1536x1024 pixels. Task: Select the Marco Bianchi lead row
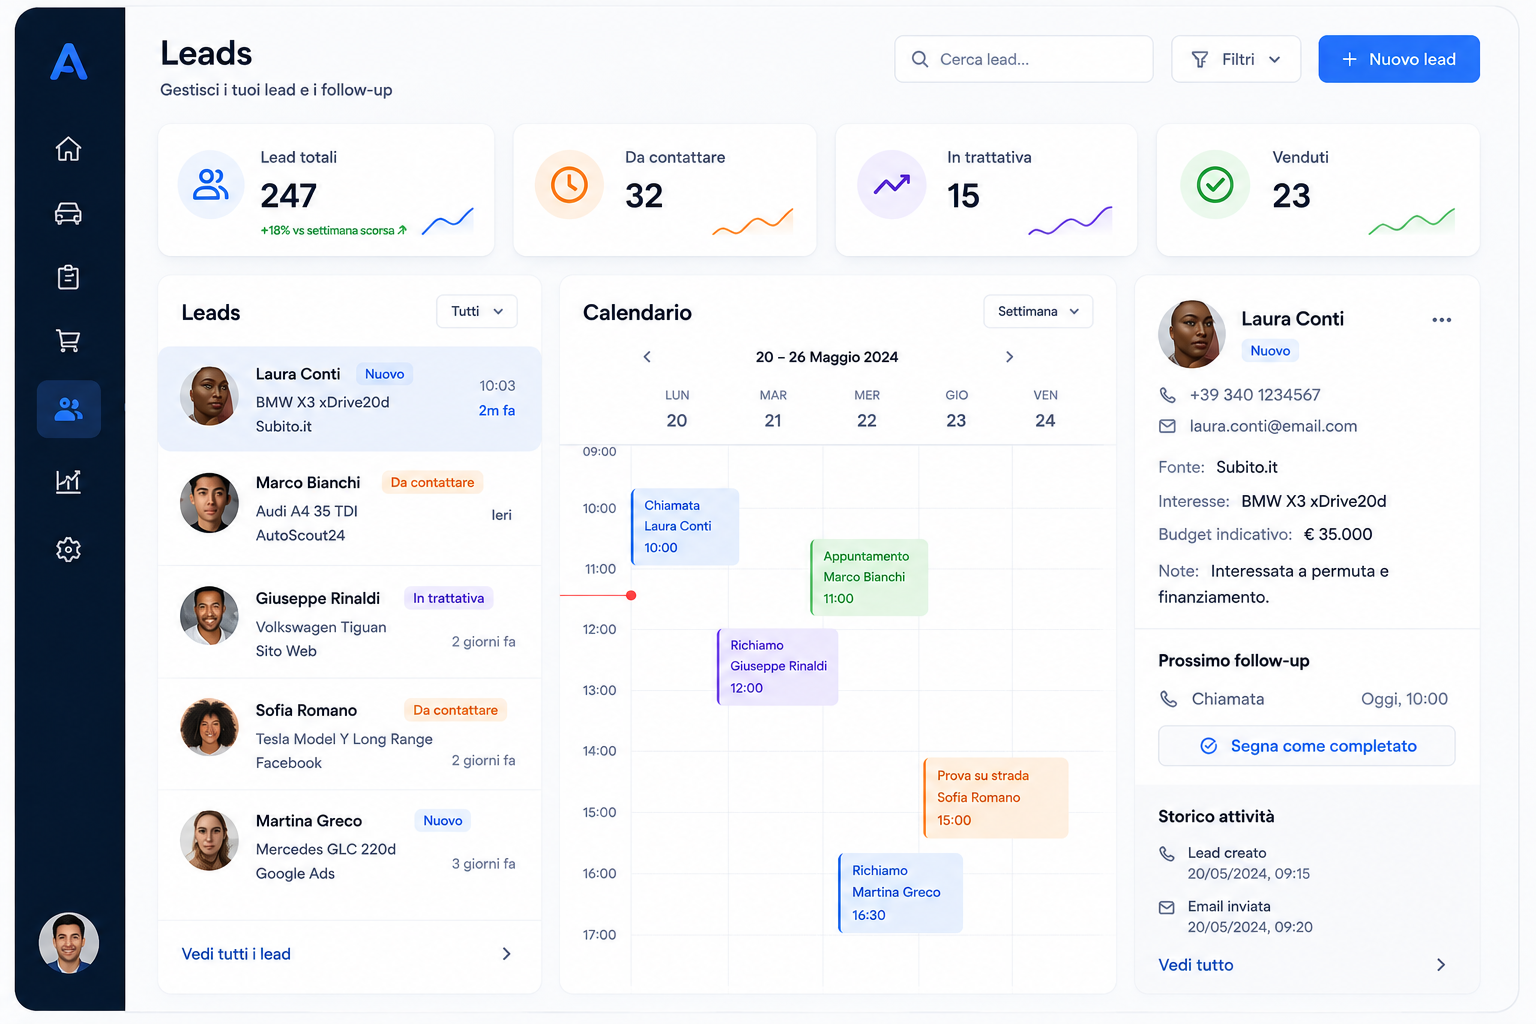coord(349,508)
